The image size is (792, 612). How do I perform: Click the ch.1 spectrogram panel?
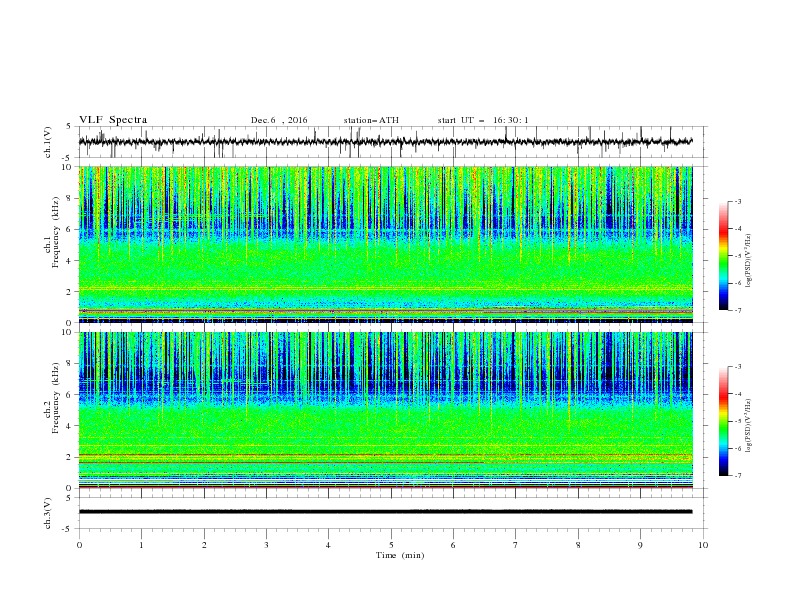[385, 244]
